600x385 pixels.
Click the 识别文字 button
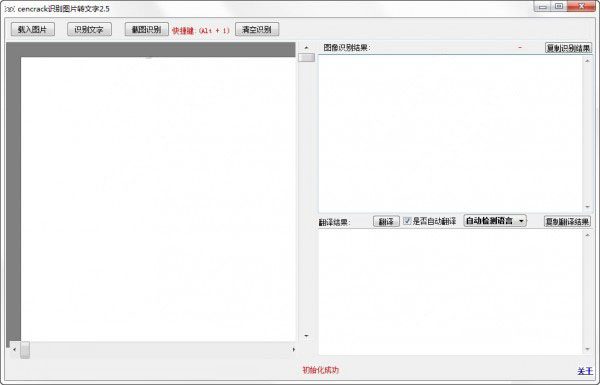(89, 29)
